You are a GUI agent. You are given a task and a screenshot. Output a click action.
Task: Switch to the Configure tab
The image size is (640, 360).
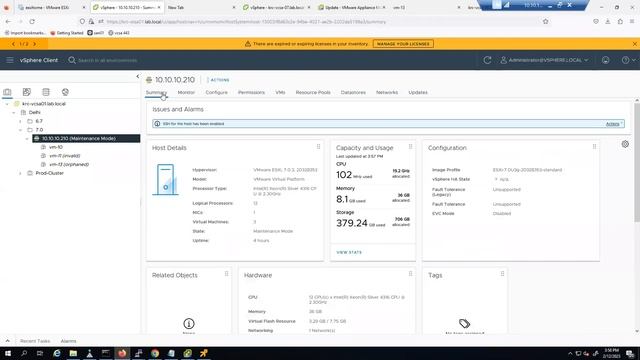pyautogui.click(x=216, y=93)
